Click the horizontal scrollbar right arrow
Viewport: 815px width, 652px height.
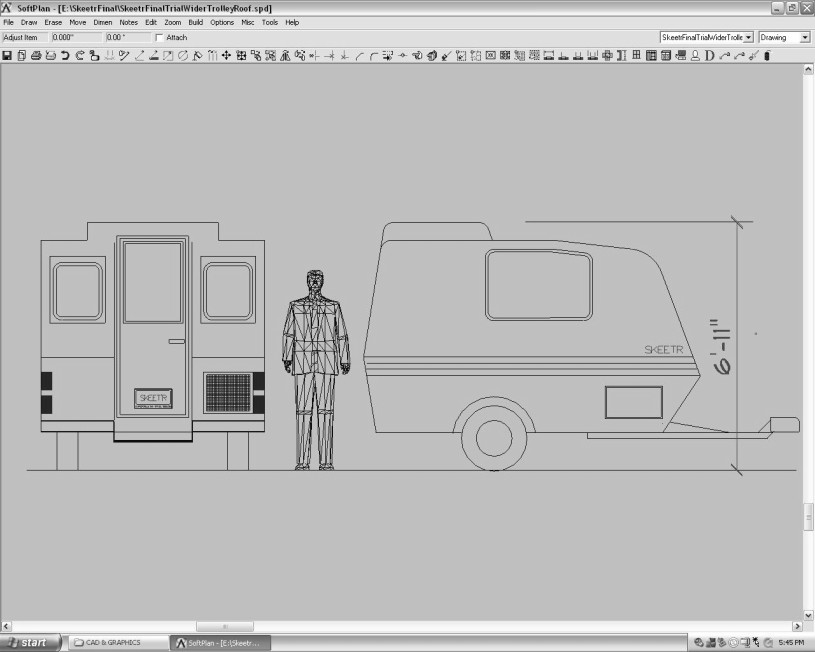[x=798, y=626]
